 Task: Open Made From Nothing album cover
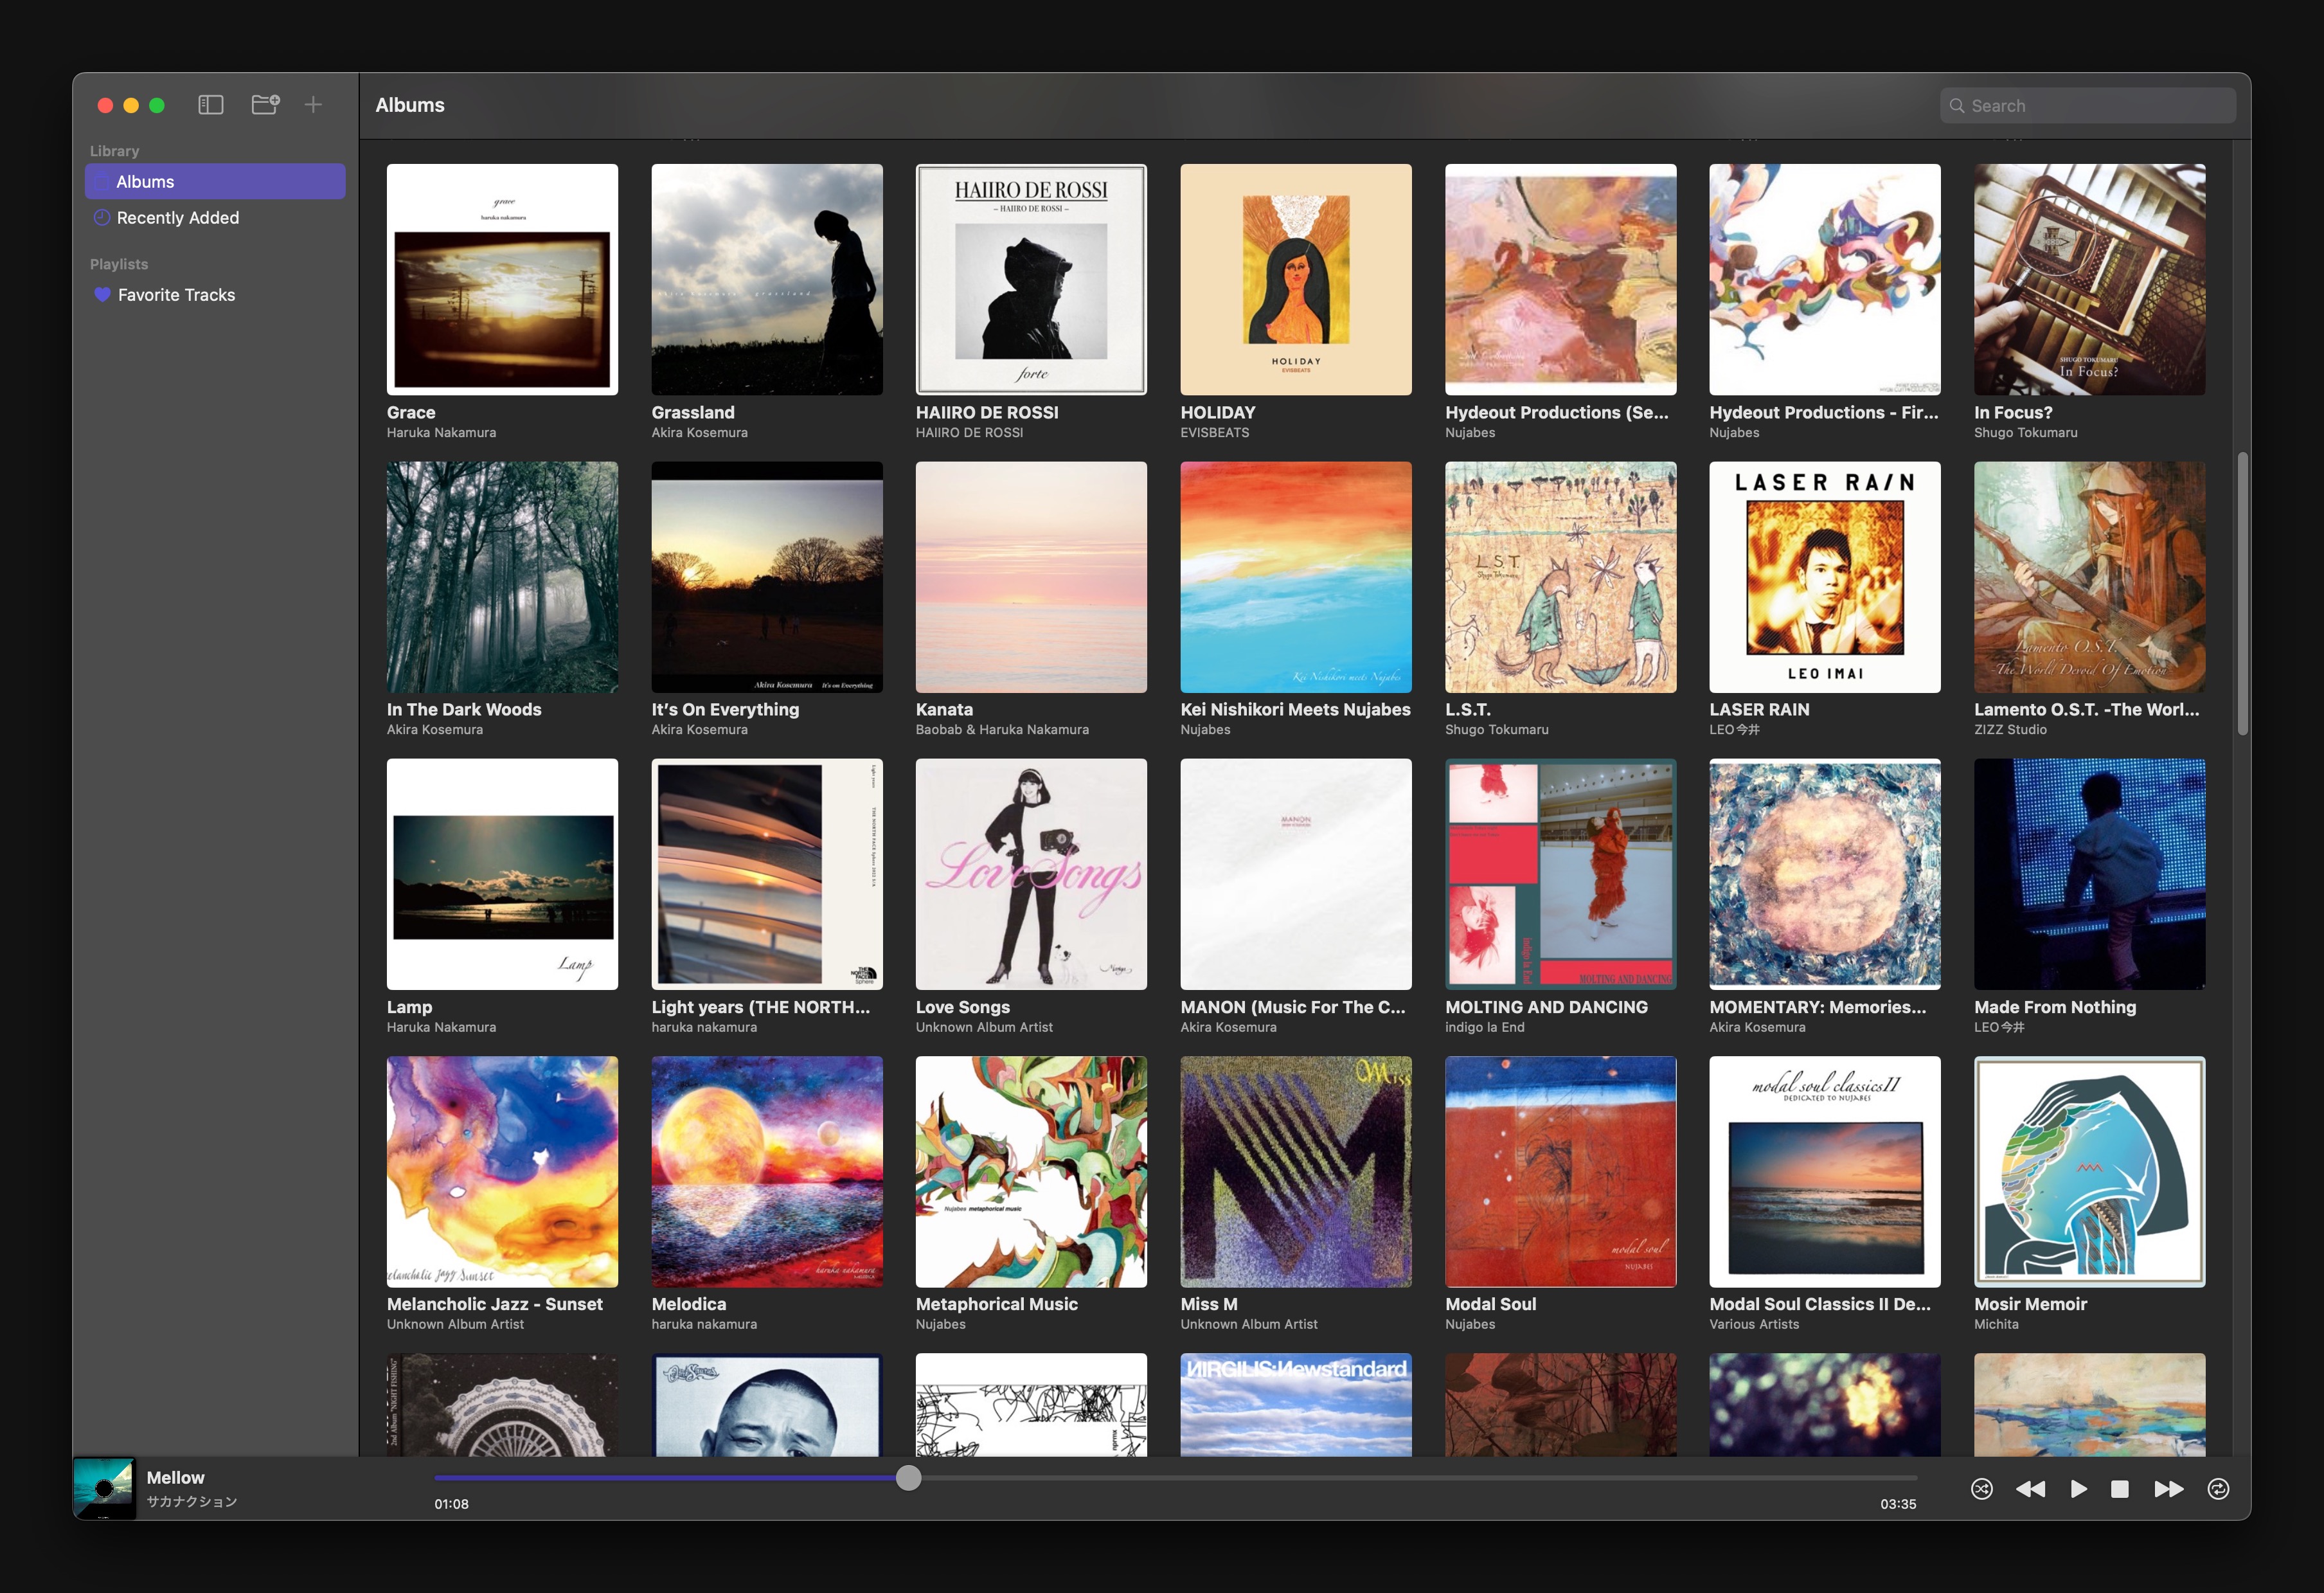(2089, 874)
